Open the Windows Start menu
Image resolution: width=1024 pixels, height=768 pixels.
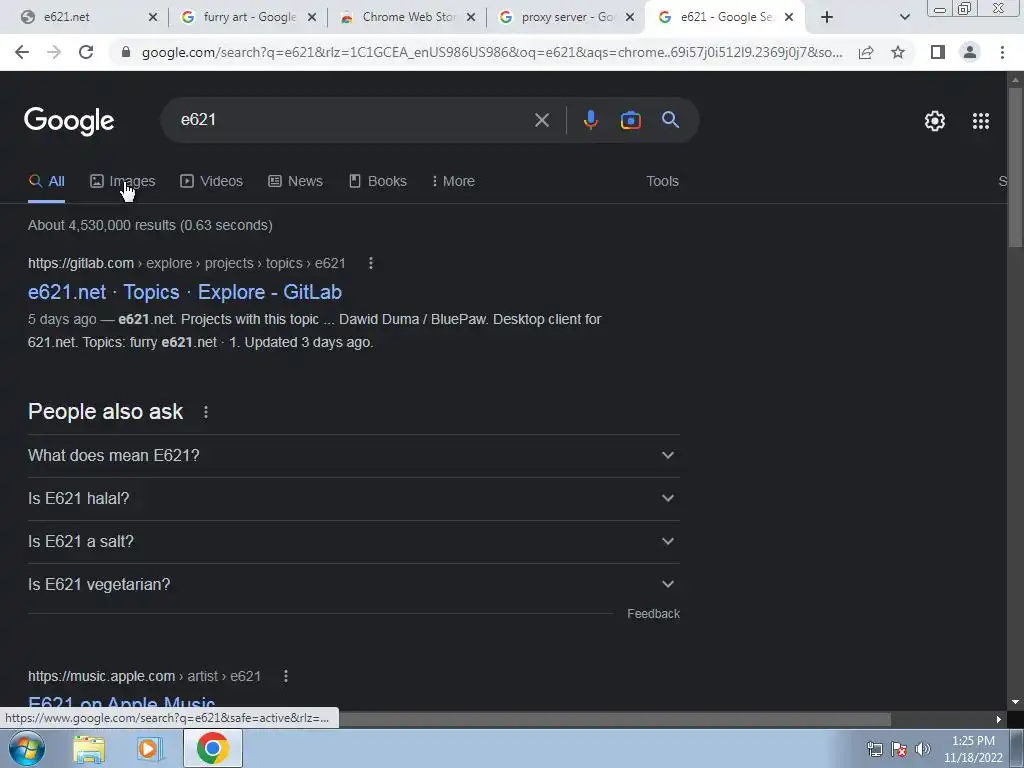tap(26, 748)
